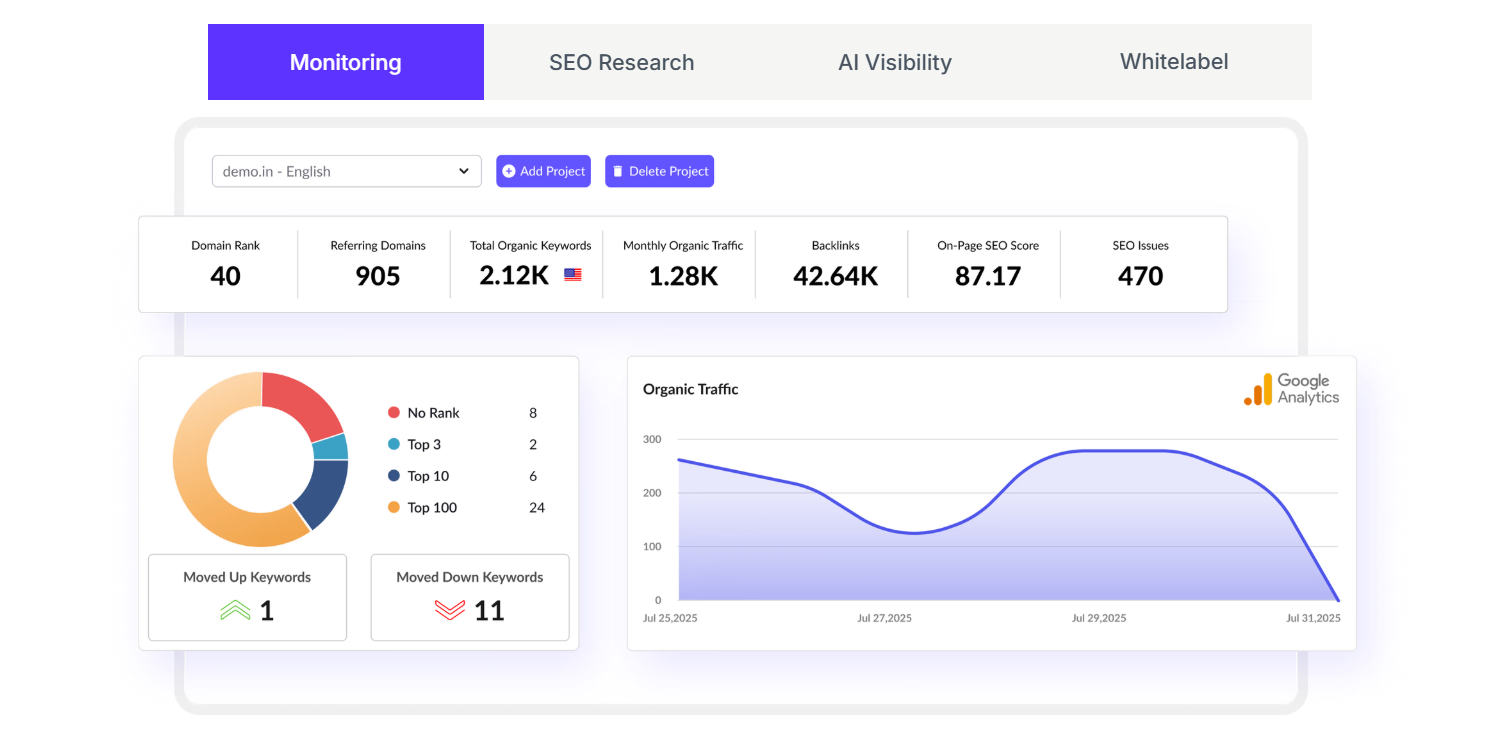The width and height of the screenshot is (1495, 736).
Task: Select the Referring Domains value 905
Action: [378, 276]
